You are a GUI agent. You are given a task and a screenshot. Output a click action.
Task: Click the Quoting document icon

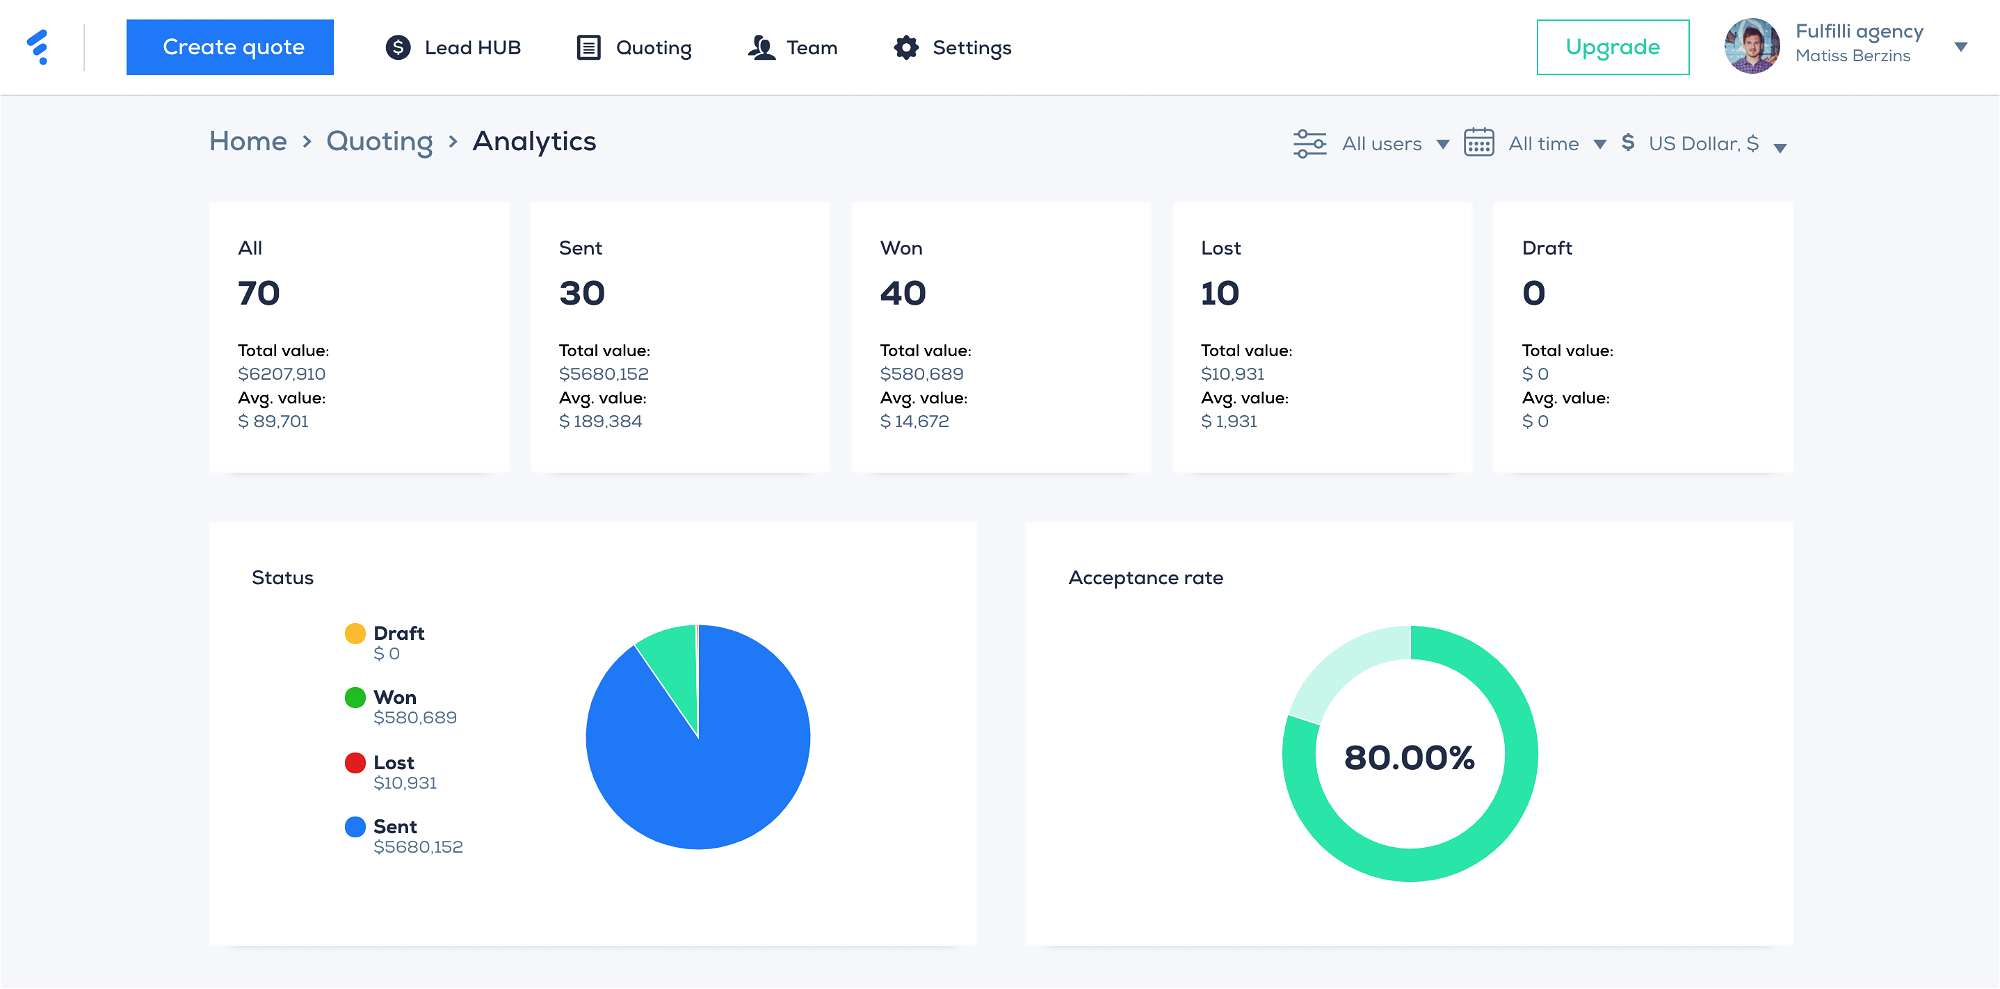point(589,47)
